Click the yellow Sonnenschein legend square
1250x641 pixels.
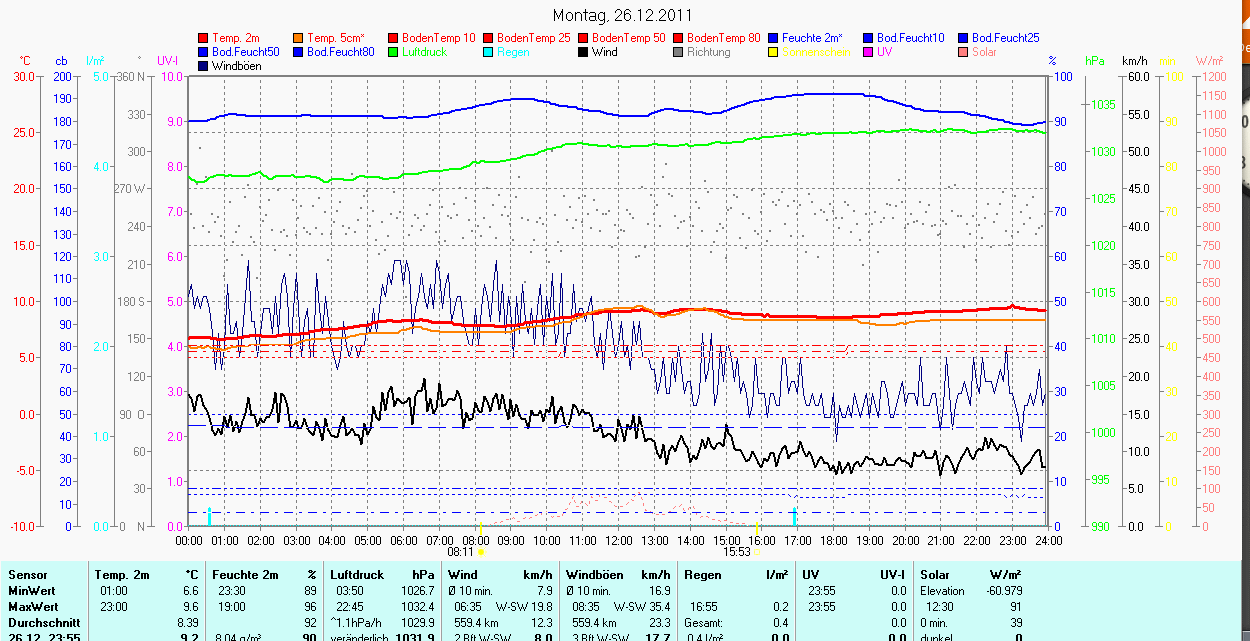click(x=773, y=52)
